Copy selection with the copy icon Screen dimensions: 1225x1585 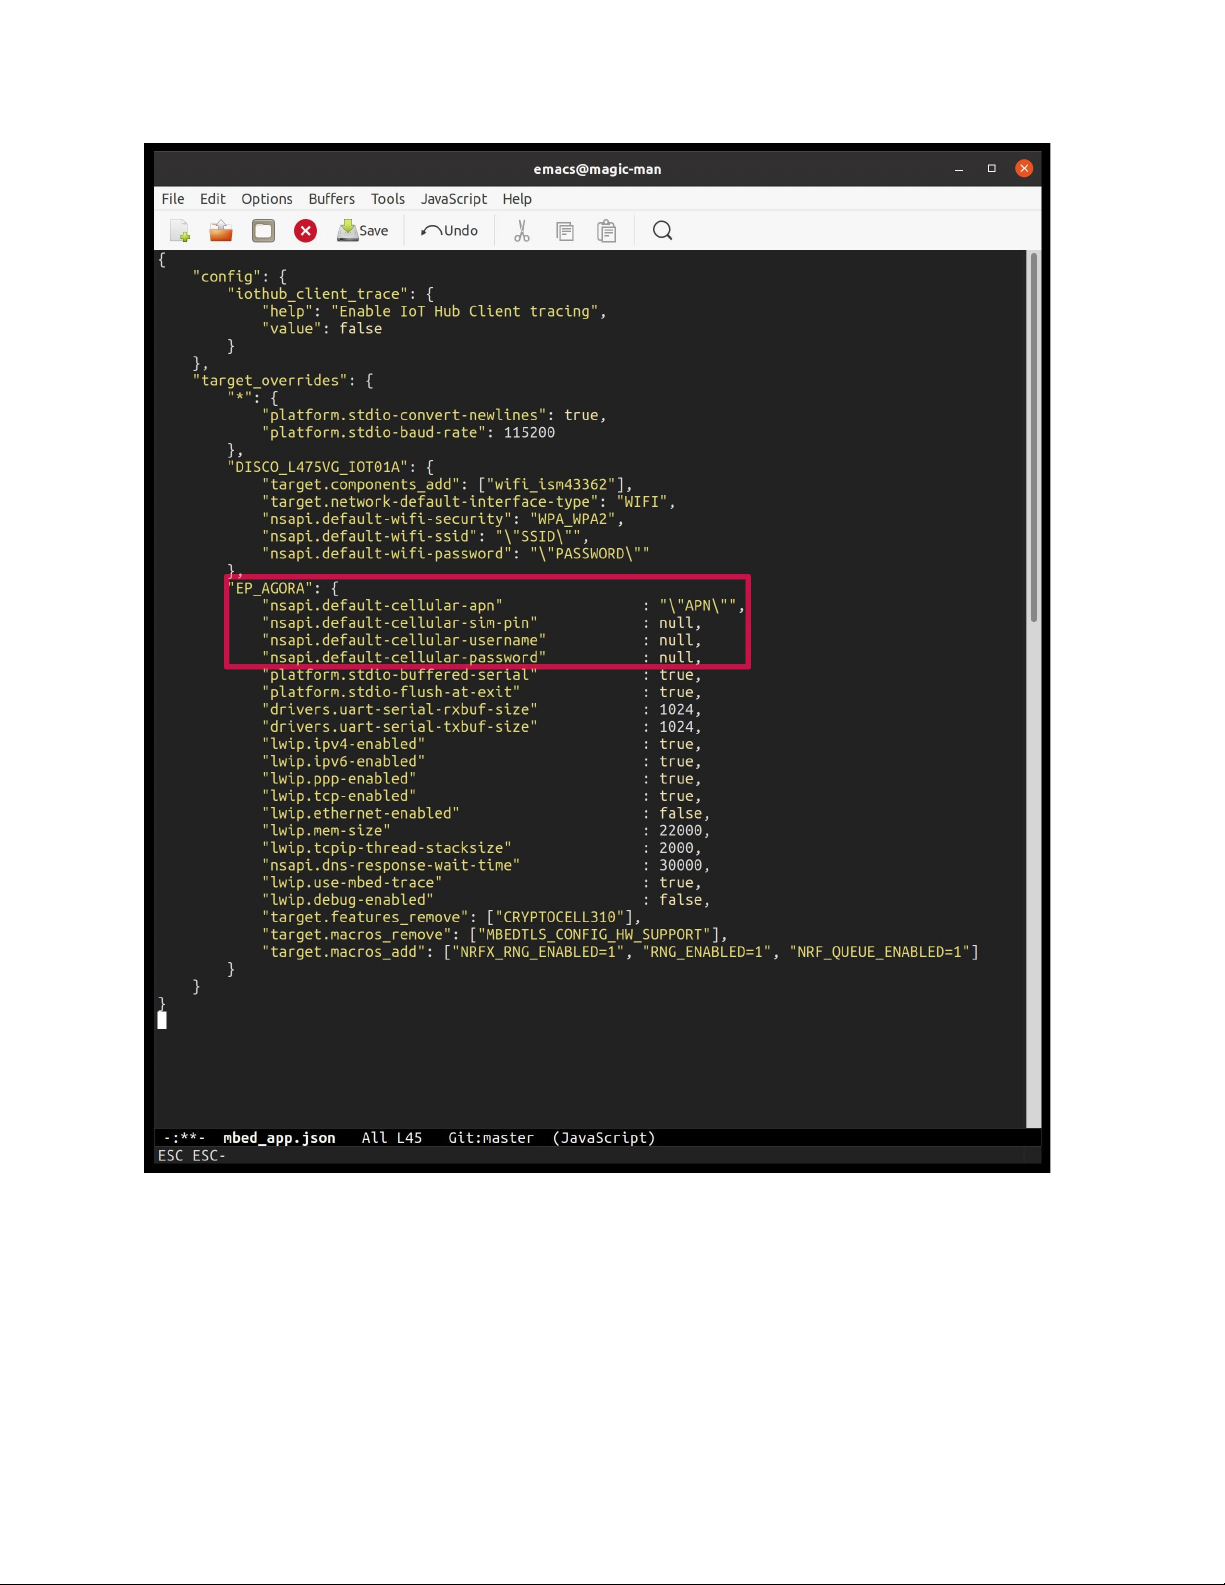point(565,231)
